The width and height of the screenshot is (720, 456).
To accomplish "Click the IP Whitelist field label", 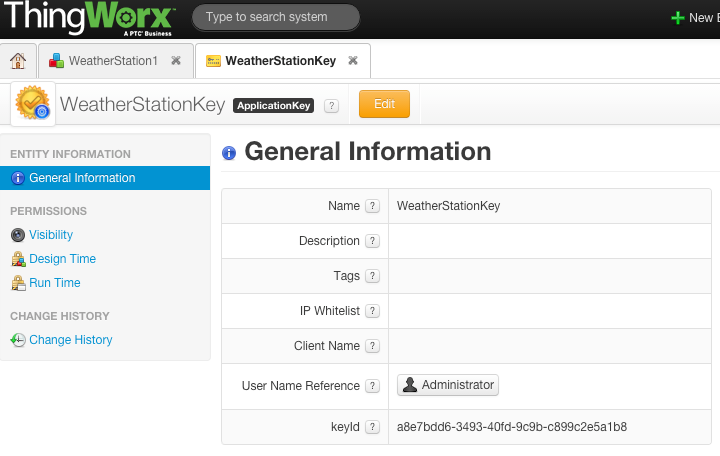I will pyautogui.click(x=330, y=311).
